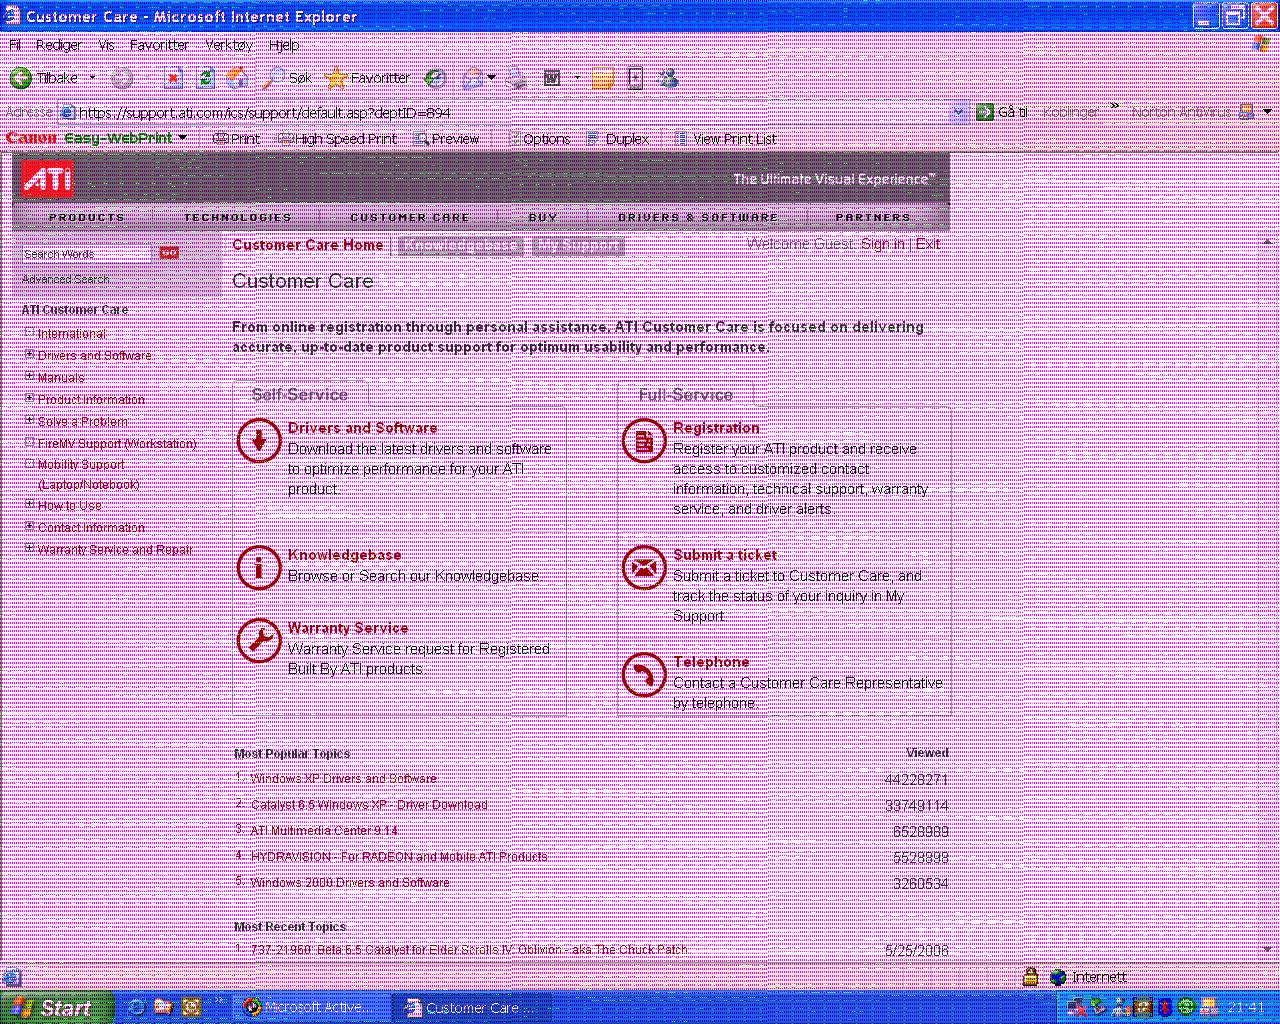Click the Stop loading icon
Image resolution: width=1280 pixels, height=1024 pixels.
point(173,78)
